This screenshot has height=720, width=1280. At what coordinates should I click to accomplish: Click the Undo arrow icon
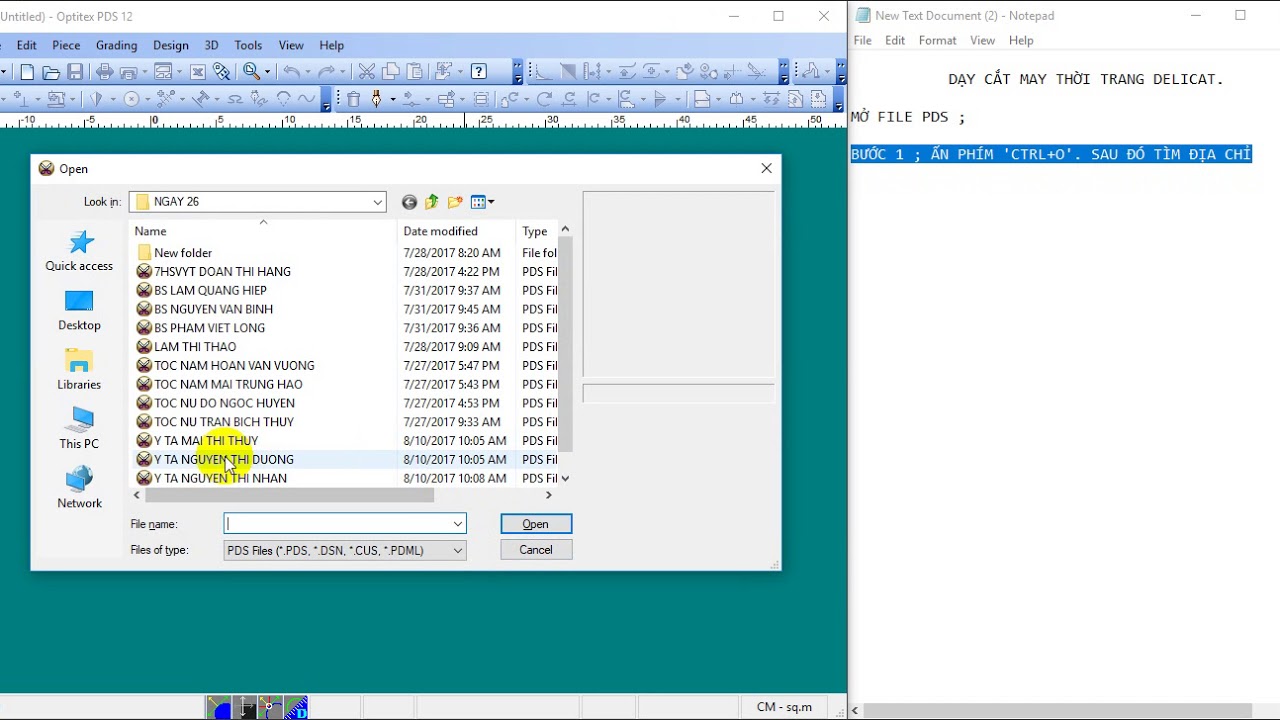294,72
